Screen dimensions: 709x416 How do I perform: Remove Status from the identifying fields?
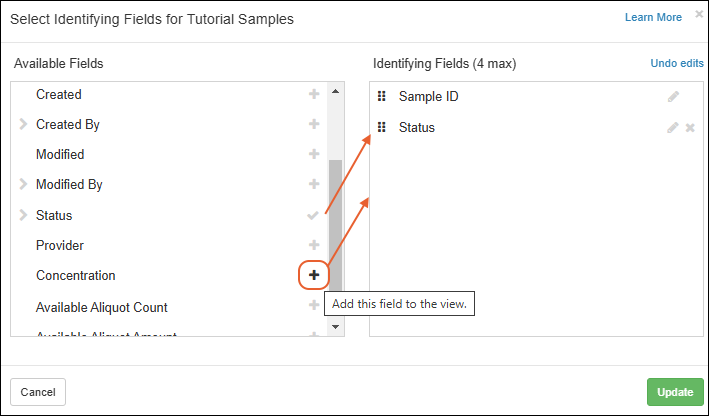point(690,128)
